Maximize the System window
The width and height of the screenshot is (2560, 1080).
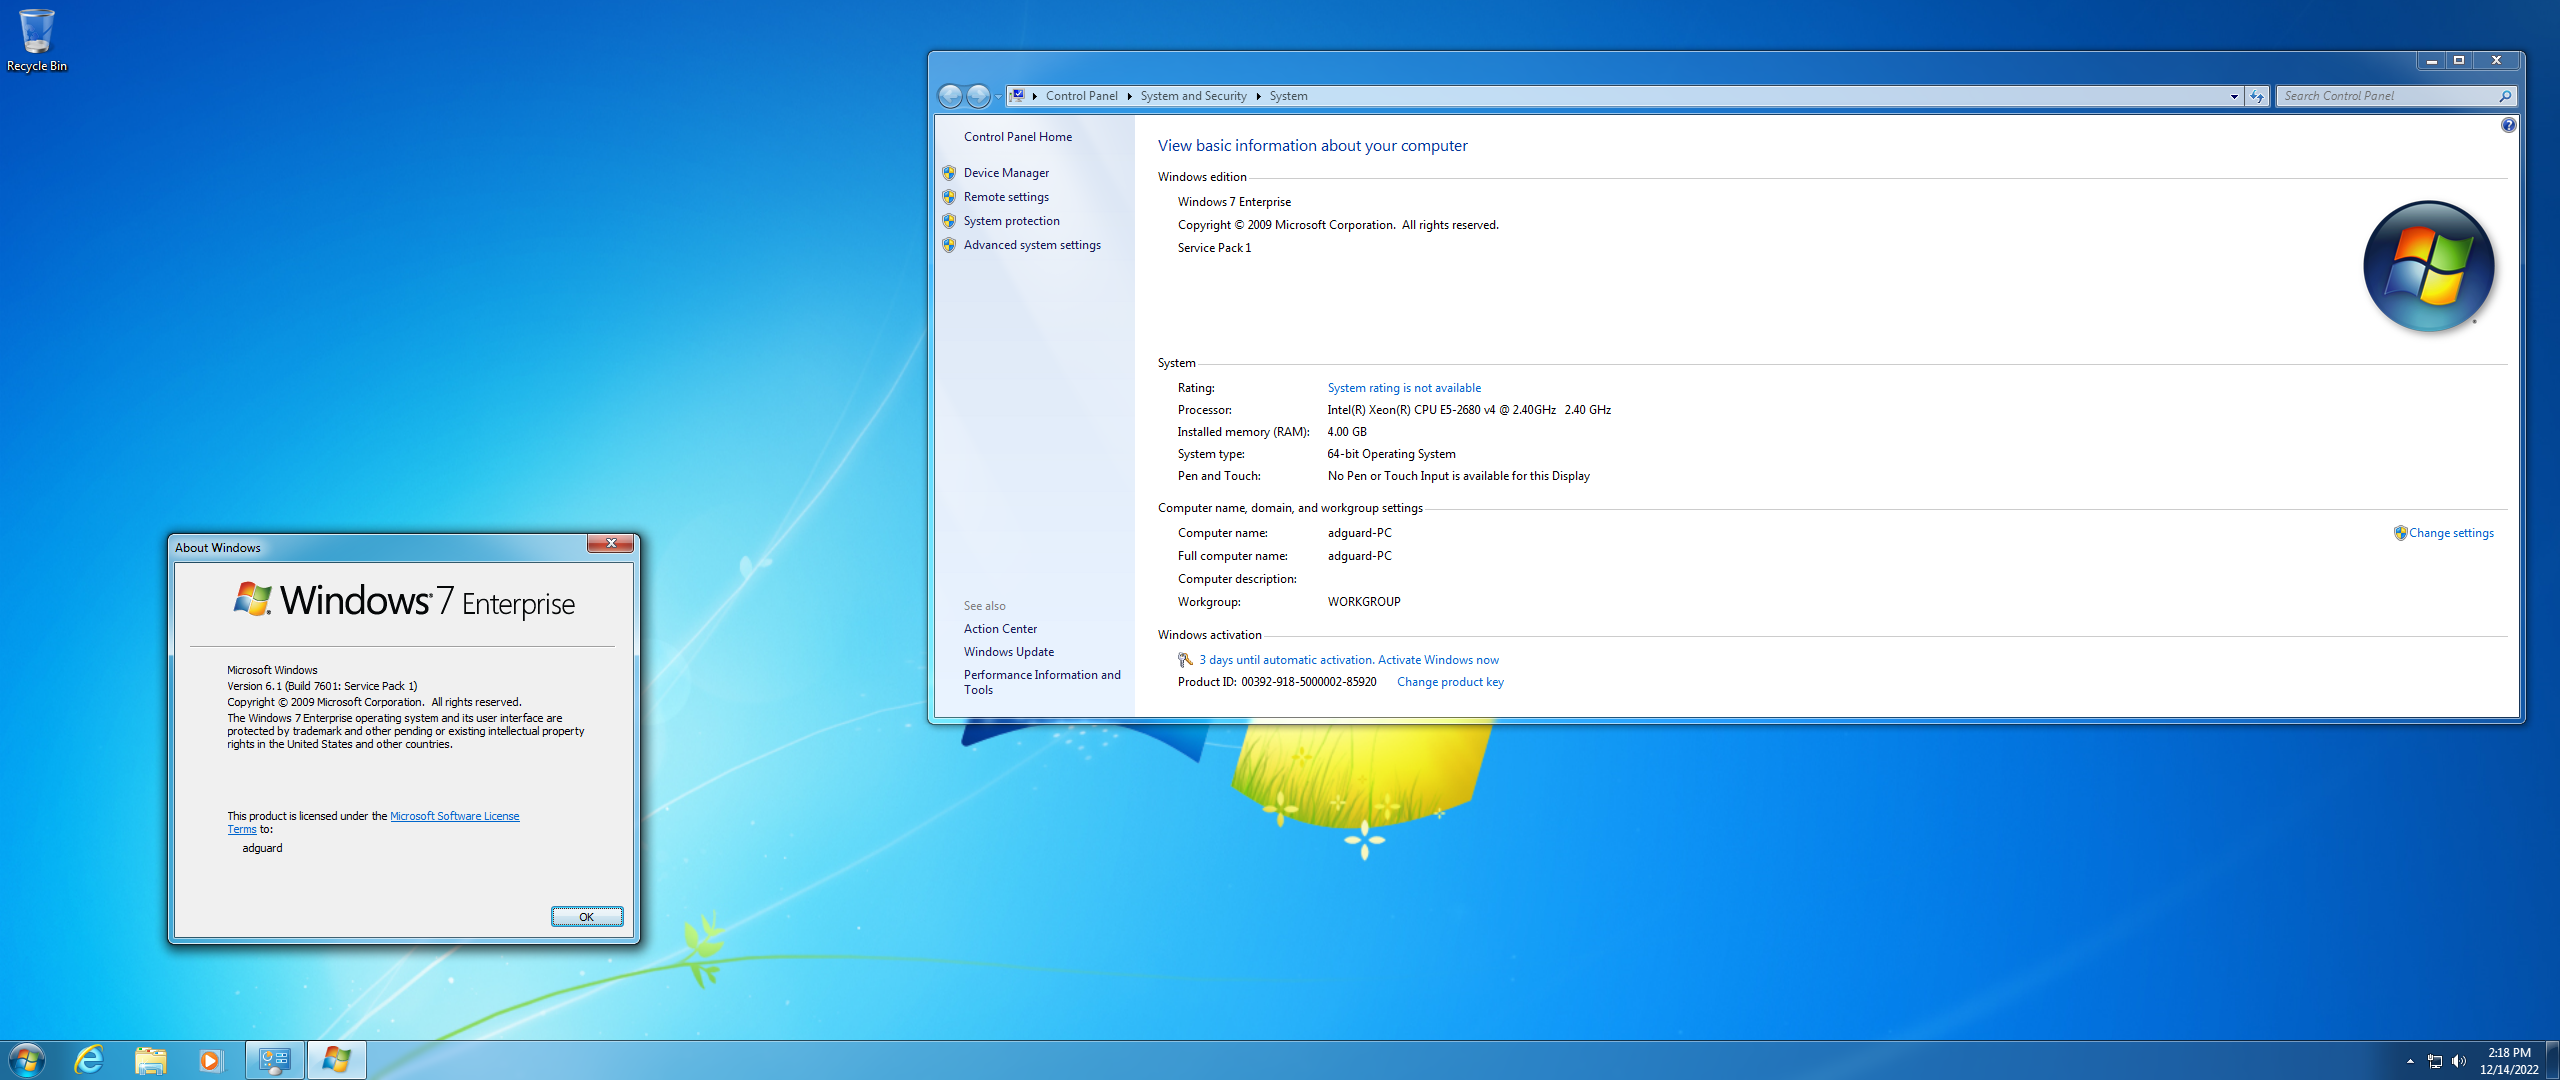2459,60
